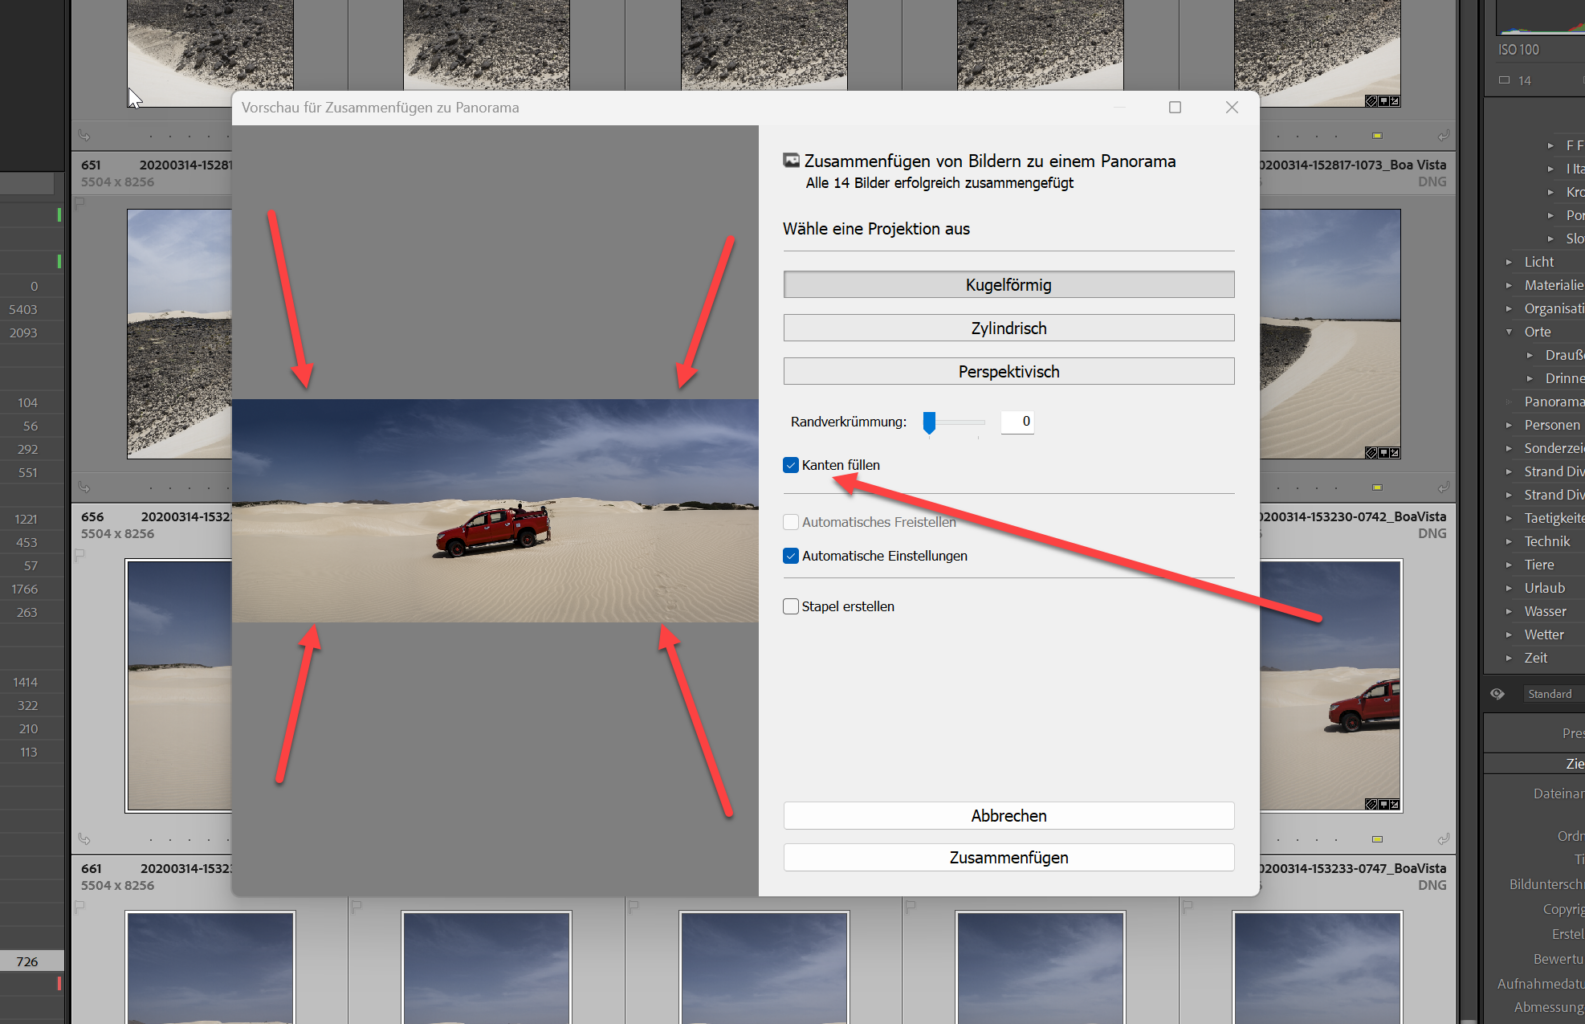
Task: Uncheck Automatische Einstellungen
Action: (791, 556)
